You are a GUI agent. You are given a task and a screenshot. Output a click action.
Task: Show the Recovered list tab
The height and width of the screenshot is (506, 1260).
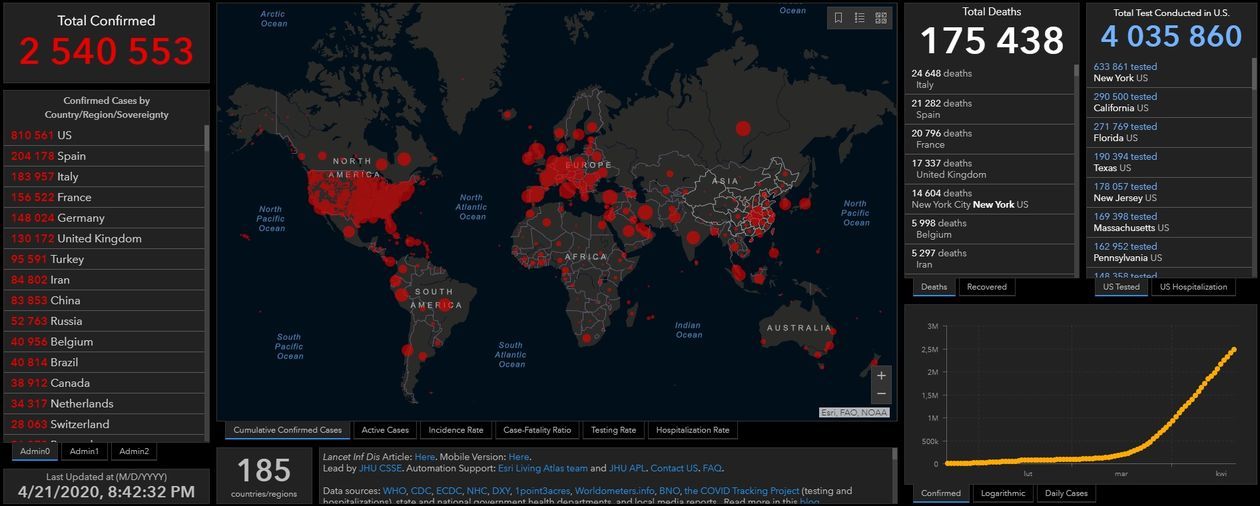point(986,287)
